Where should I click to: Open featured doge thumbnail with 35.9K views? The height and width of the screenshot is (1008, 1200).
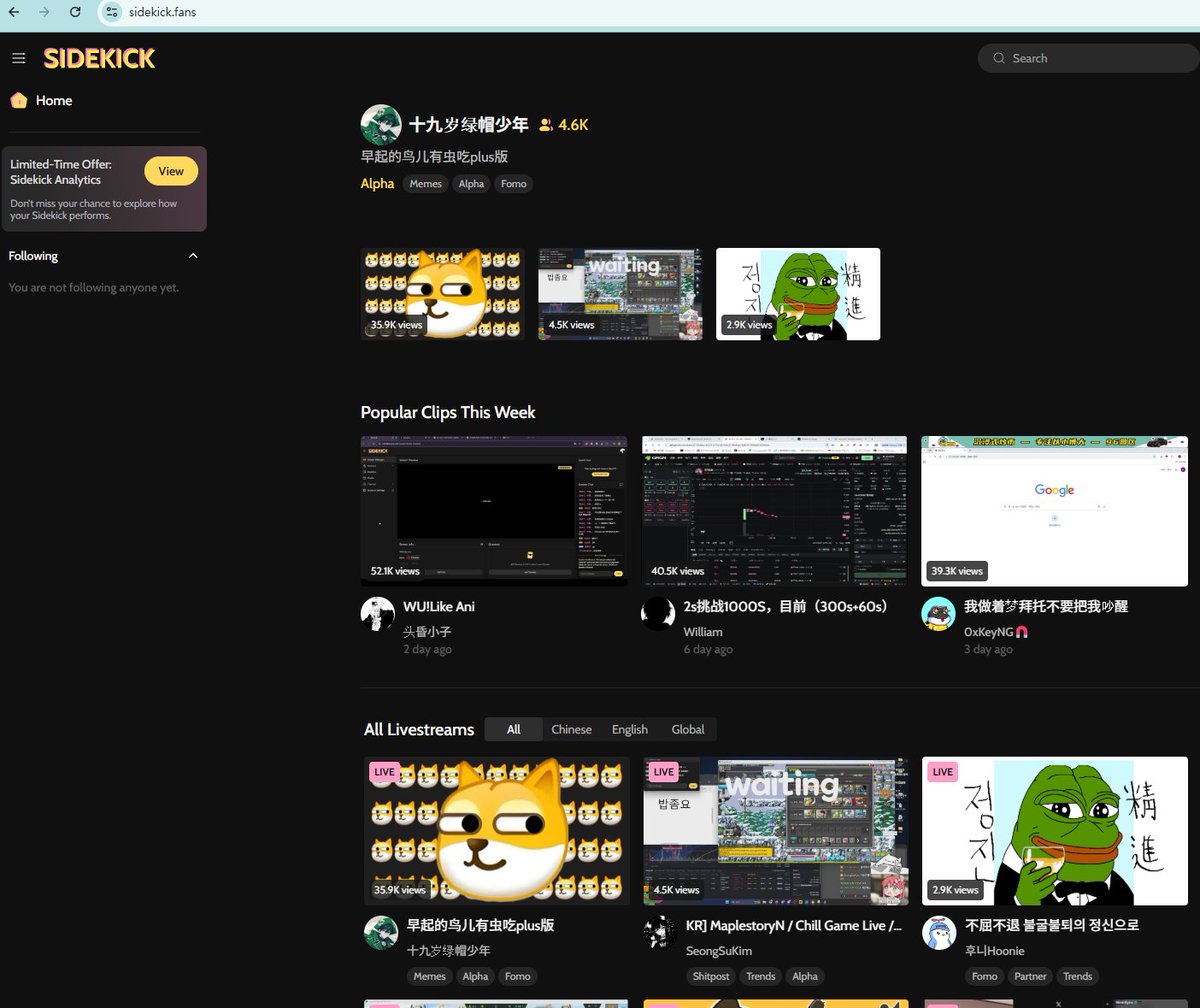click(442, 294)
